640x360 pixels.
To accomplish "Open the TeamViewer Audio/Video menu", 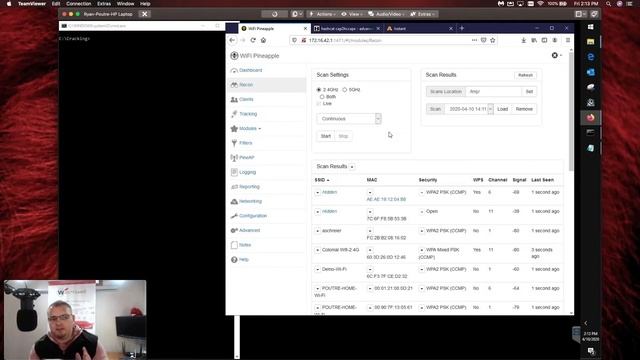I will coord(386,14).
